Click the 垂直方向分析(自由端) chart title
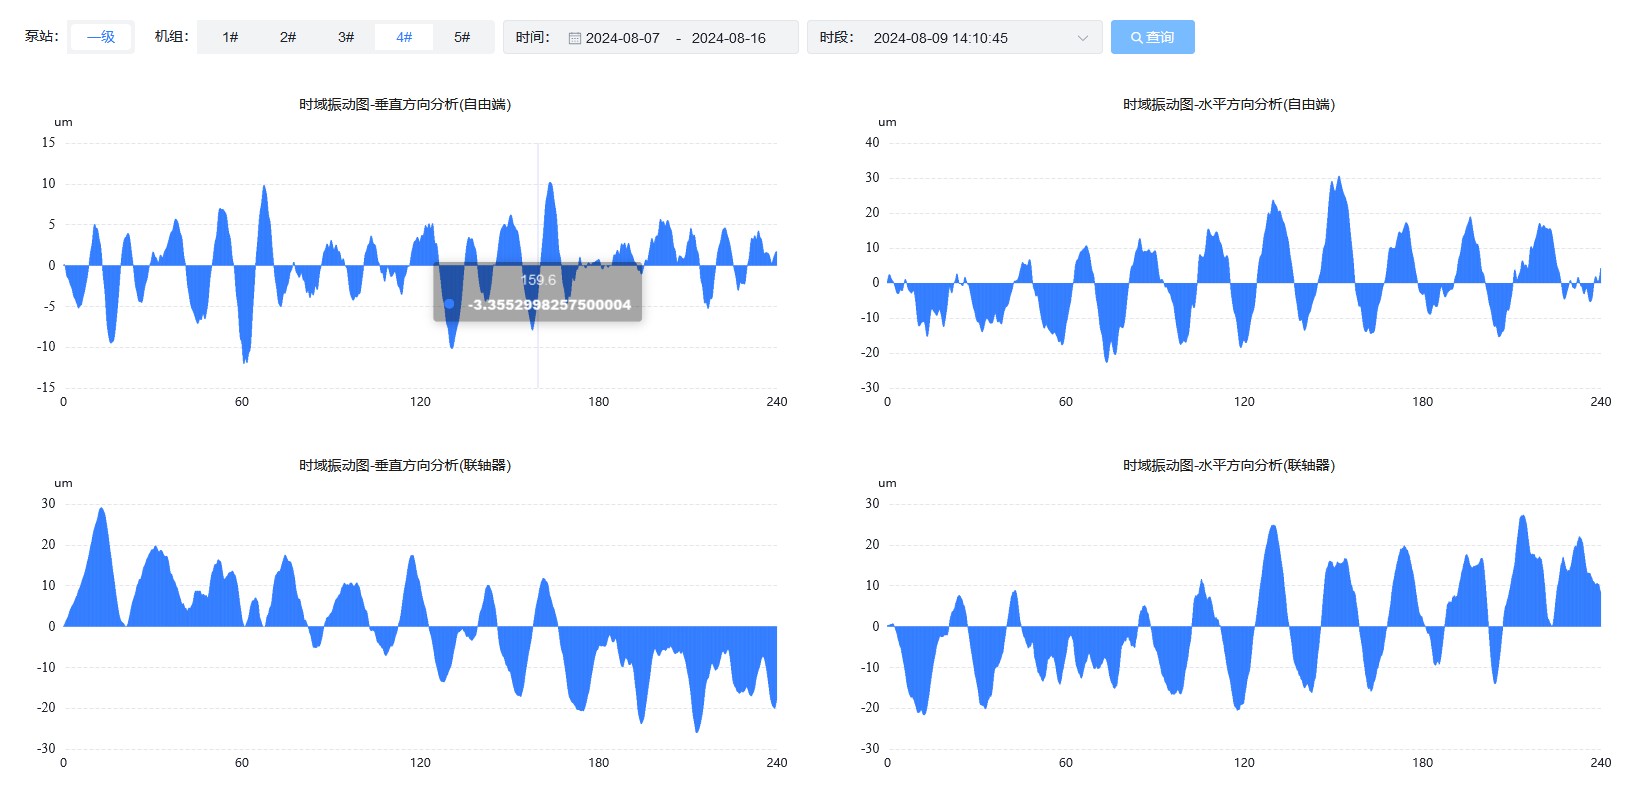The image size is (1635, 786). coord(405,104)
